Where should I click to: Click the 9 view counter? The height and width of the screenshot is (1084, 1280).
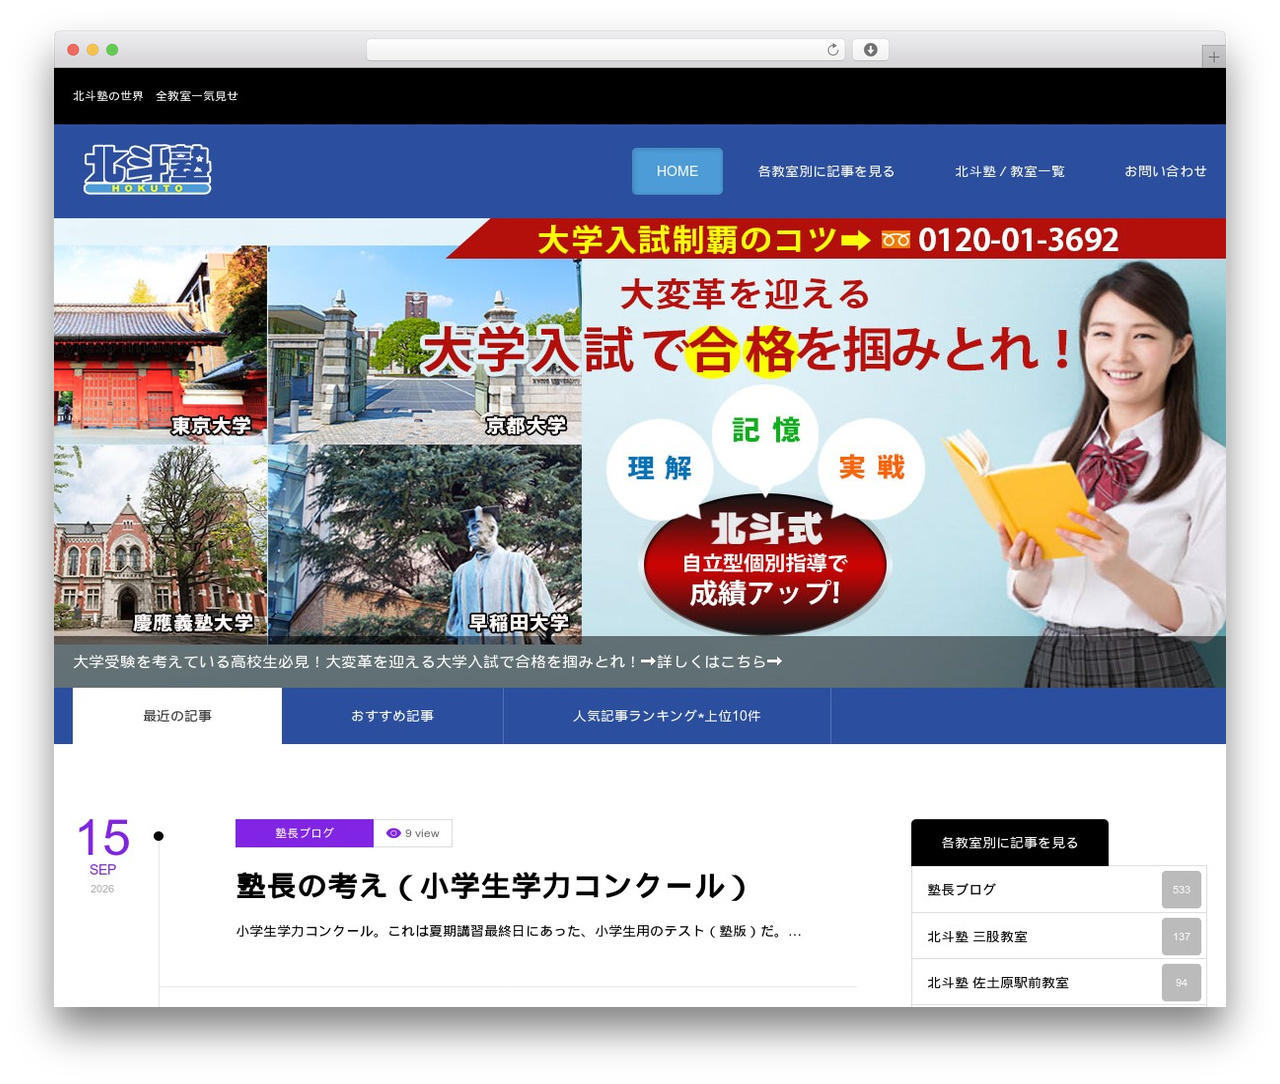point(413,833)
